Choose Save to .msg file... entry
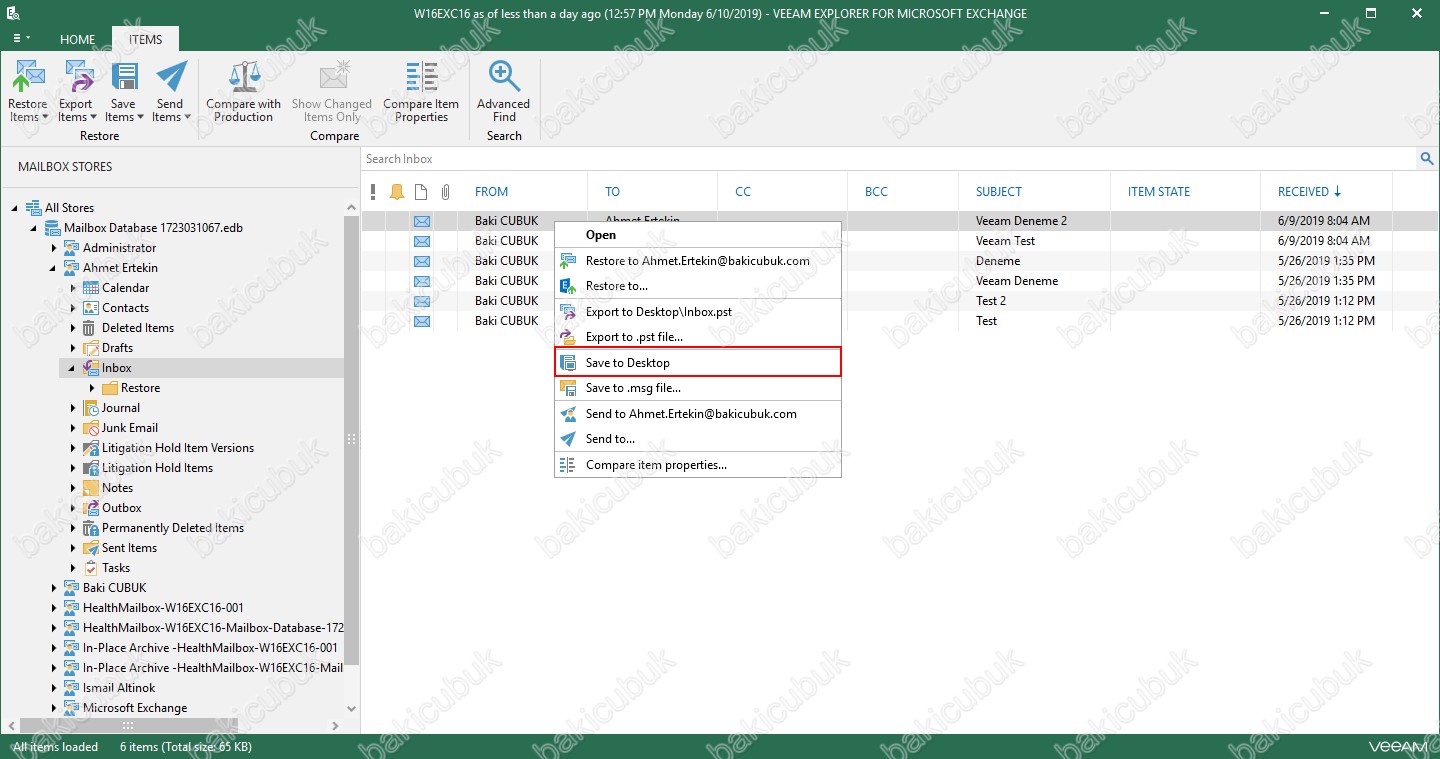The image size is (1440, 759). (698, 388)
